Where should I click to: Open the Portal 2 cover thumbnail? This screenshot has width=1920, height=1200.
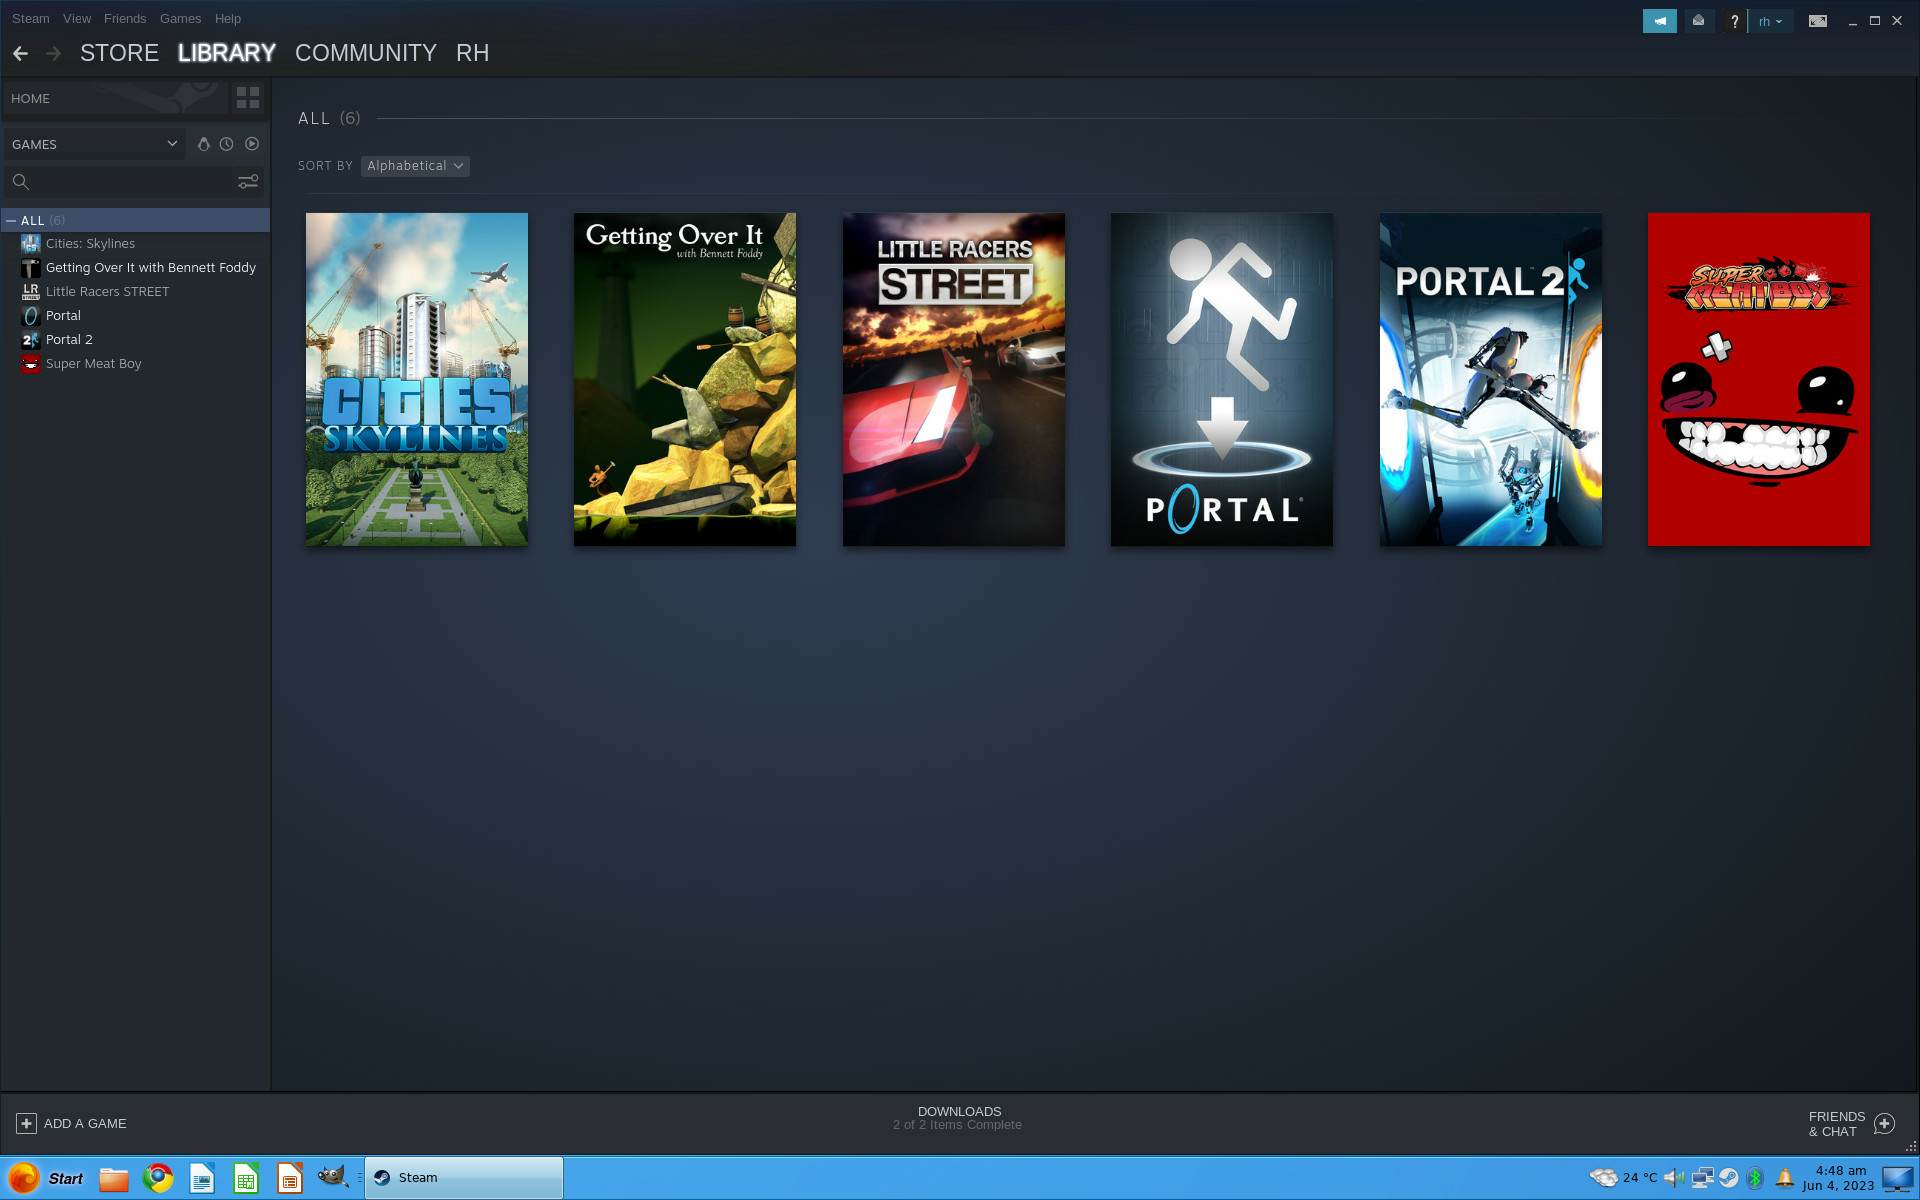[x=1490, y=379]
